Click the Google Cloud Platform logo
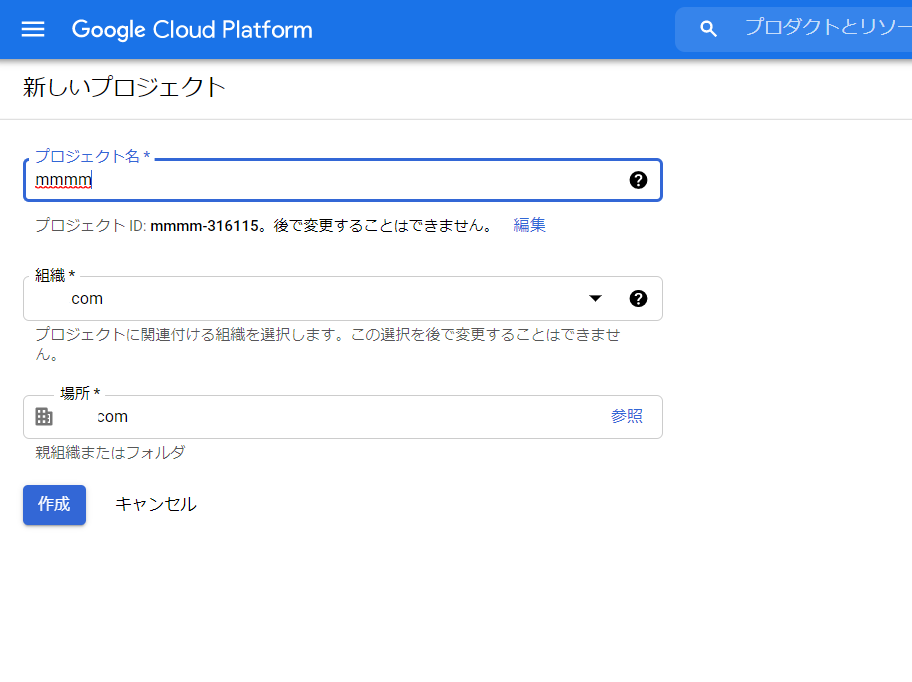This screenshot has width=912, height=682. click(191, 29)
